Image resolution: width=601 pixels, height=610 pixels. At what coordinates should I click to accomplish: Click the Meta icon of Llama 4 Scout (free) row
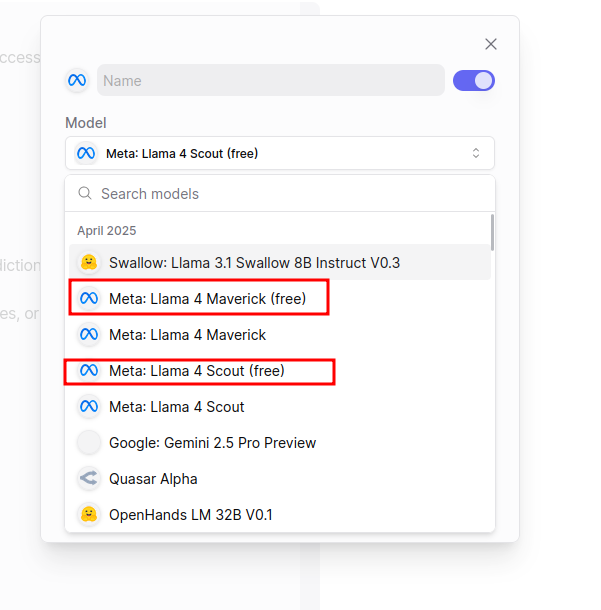coord(89,370)
